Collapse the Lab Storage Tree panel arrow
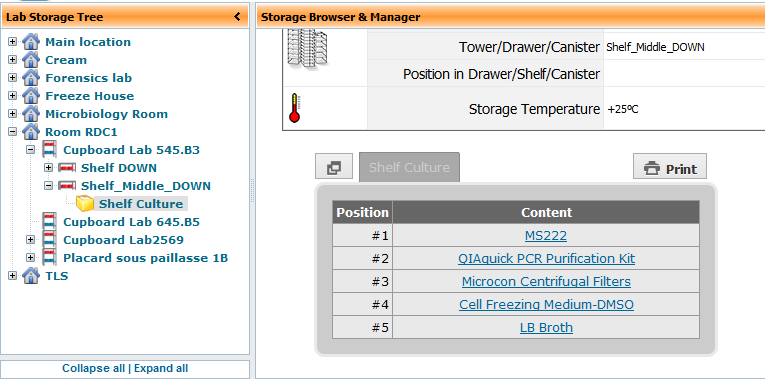Viewport: 765px width, 379px height. point(237,17)
